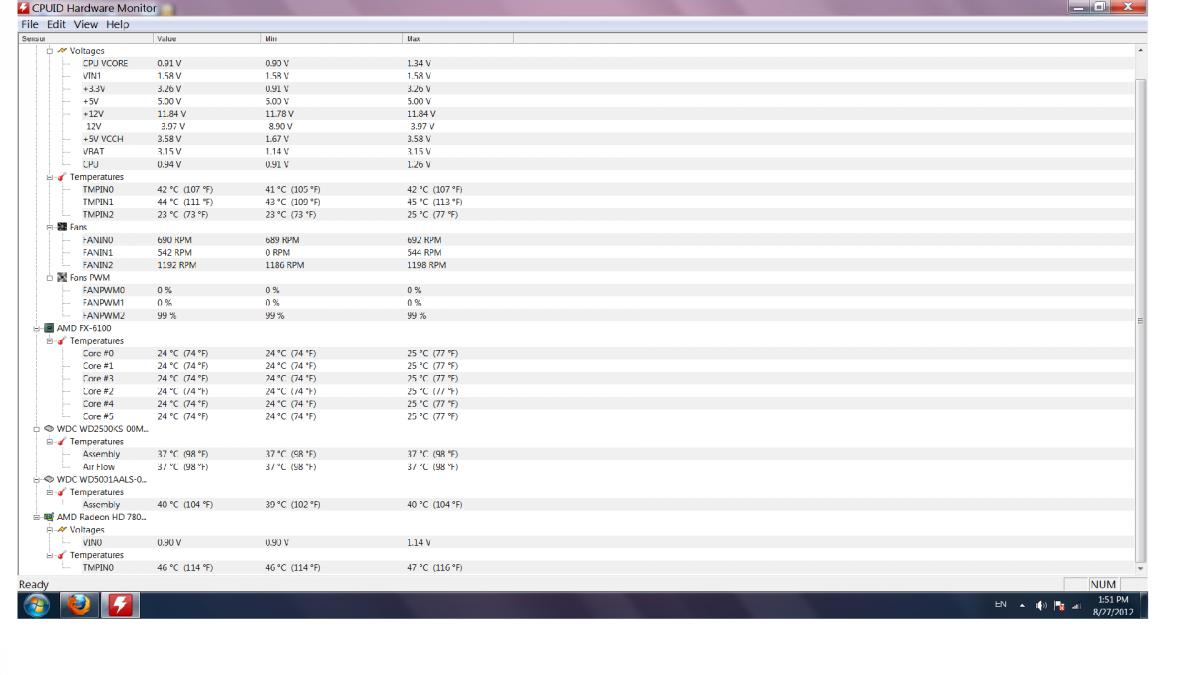Click the NUM indicator in status bar
This screenshot has width=1200, height=675.
1103,584
